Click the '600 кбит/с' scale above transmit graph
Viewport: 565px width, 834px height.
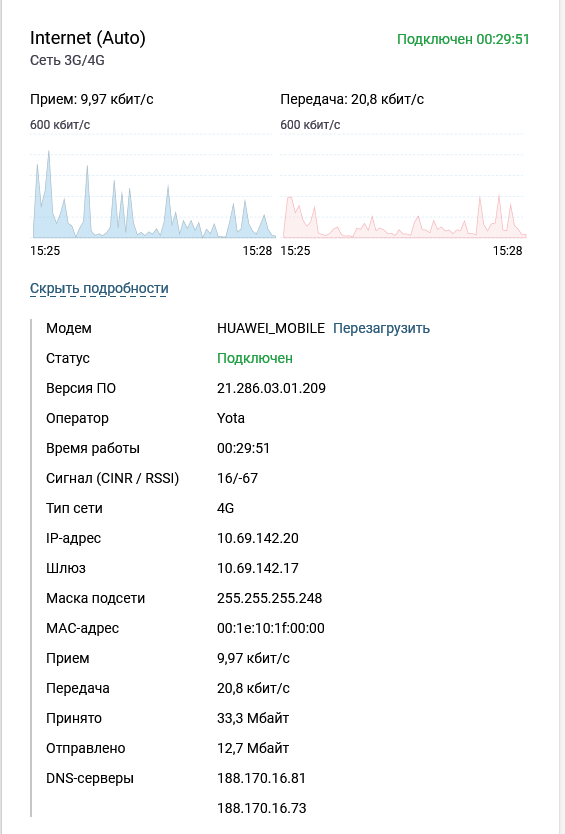point(310,125)
